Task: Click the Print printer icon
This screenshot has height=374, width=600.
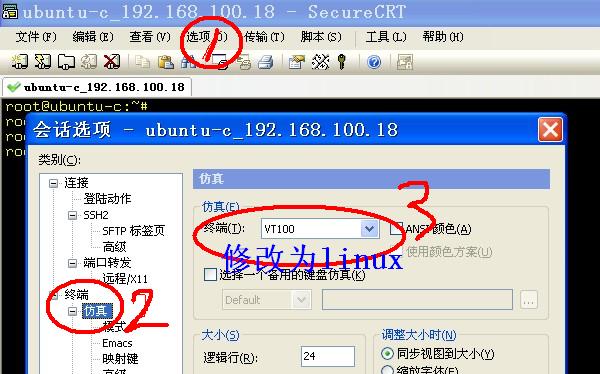Action: click(266, 62)
